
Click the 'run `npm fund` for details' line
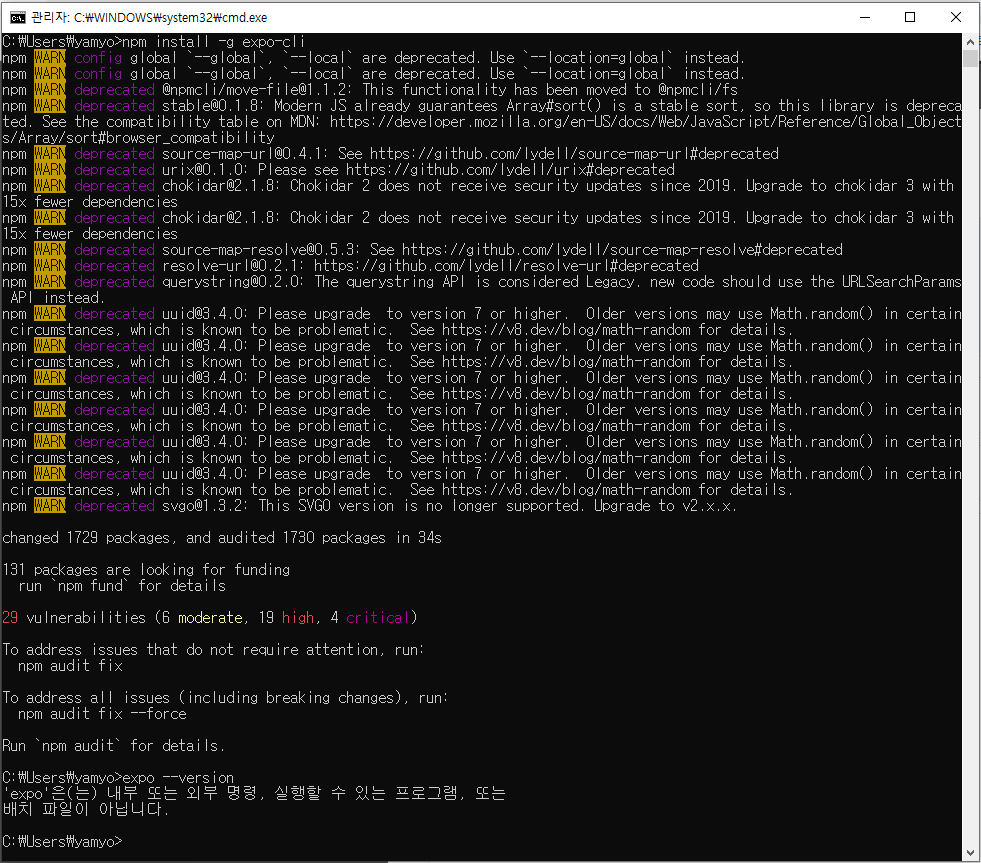click(x=122, y=586)
